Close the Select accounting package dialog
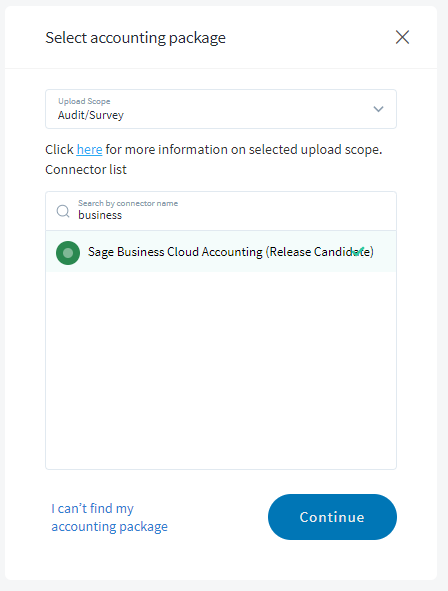Viewport: 448px width, 591px height. coord(402,37)
